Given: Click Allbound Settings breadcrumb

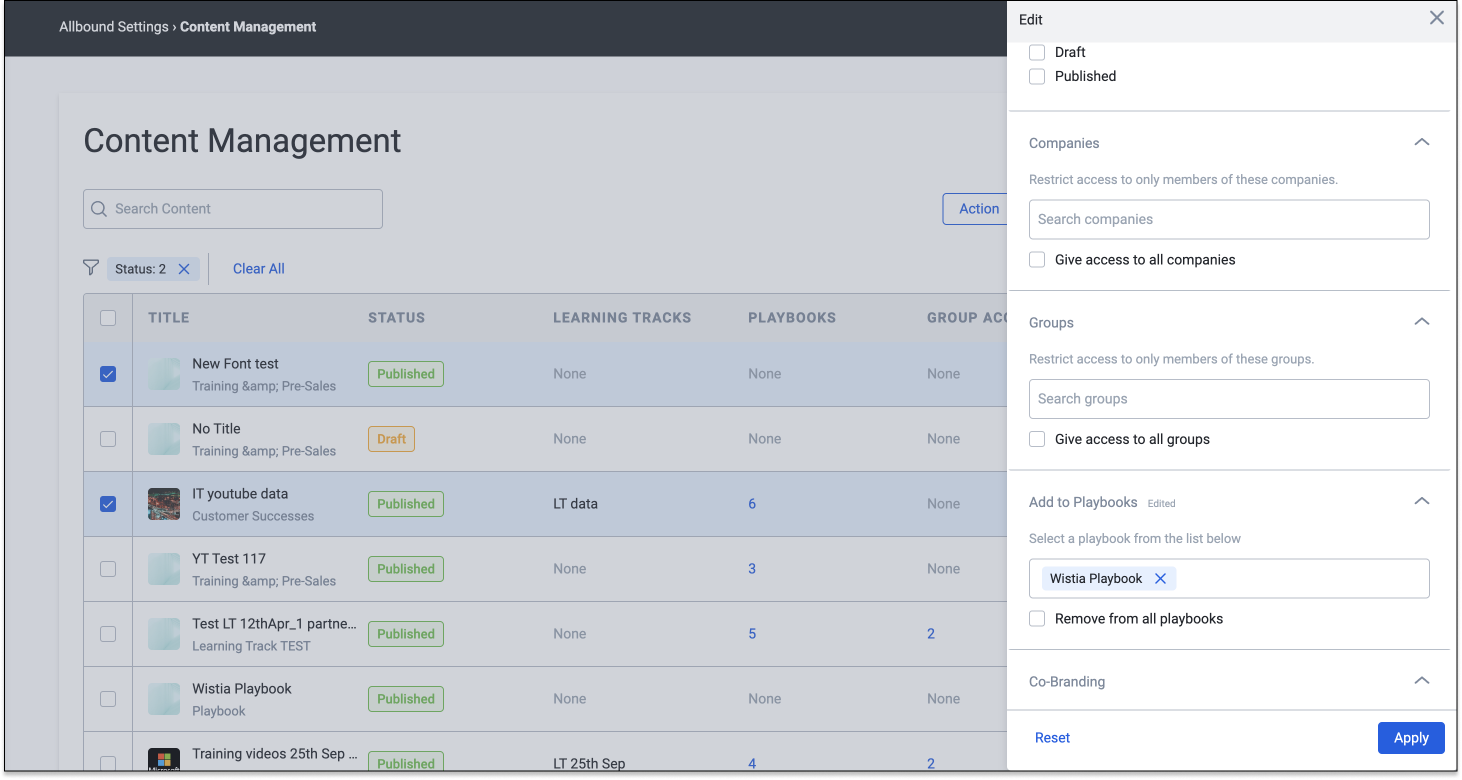Looking at the screenshot, I should 114,27.
